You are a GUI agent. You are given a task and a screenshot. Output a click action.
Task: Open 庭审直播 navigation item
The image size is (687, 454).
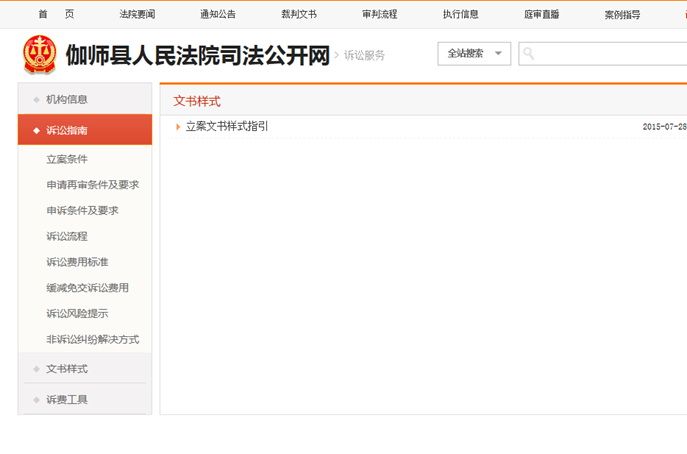coord(542,14)
